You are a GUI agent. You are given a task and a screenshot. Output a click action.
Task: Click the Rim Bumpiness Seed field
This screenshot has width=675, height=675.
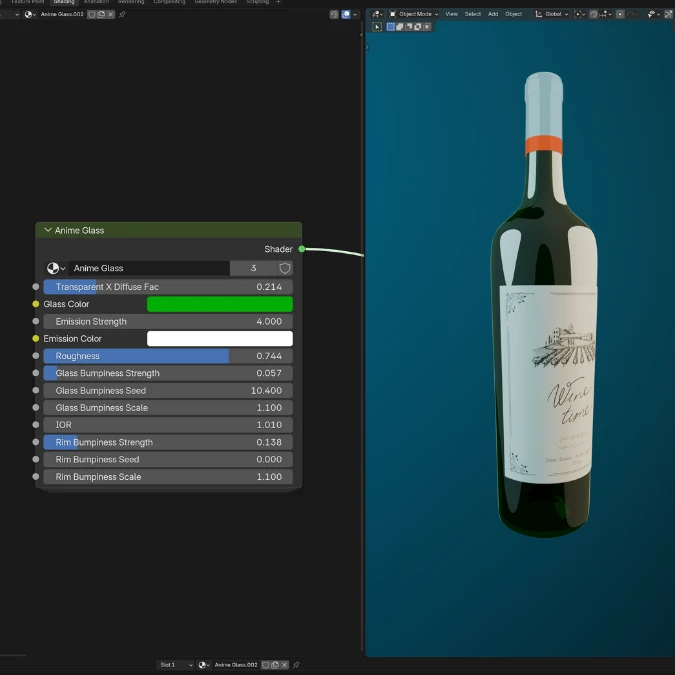168,459
